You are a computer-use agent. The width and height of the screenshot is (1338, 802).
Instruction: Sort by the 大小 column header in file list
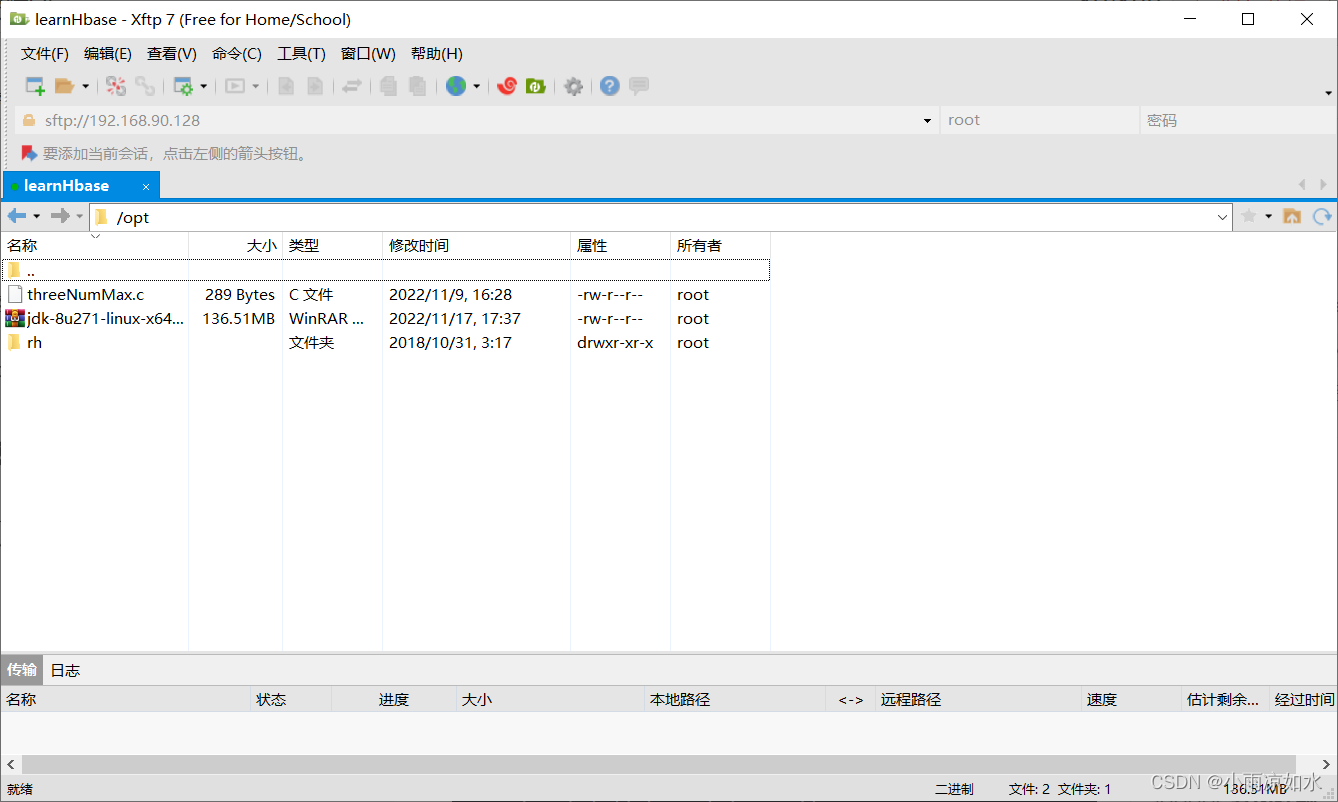pyautogui.click(x=236, y=245)
